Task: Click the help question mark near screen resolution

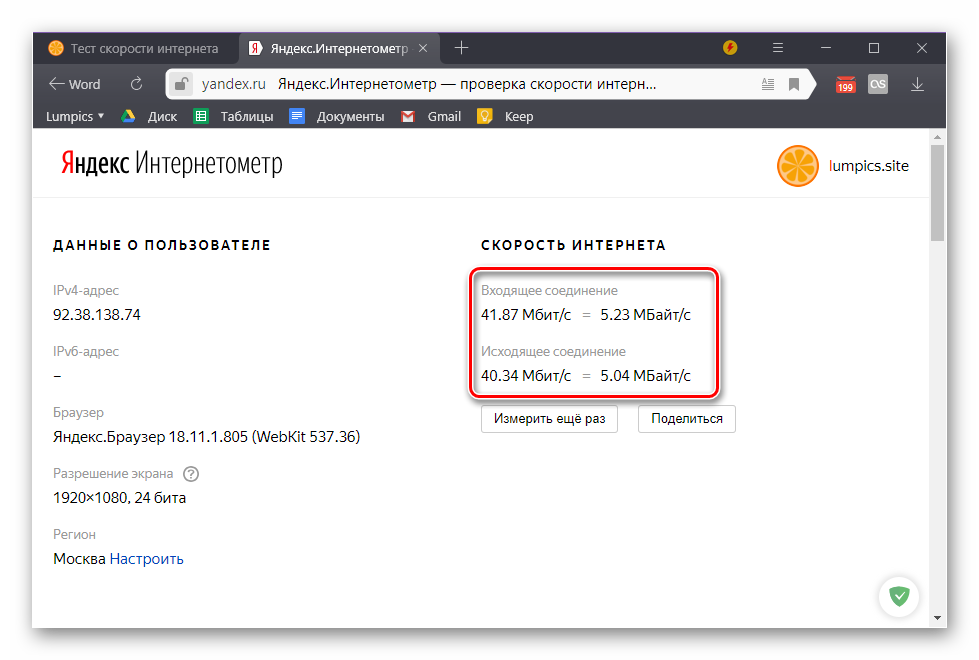Action: (x=191, y=474)
